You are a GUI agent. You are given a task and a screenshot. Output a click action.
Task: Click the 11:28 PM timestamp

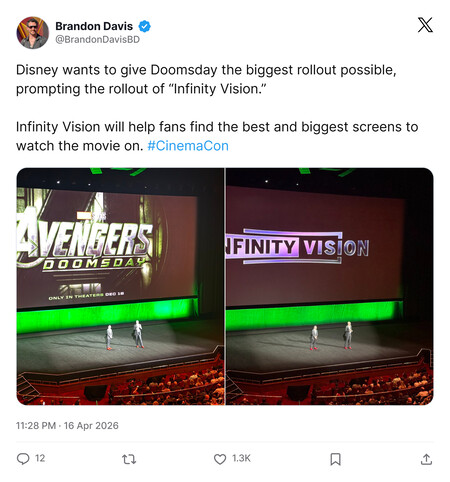36,426
